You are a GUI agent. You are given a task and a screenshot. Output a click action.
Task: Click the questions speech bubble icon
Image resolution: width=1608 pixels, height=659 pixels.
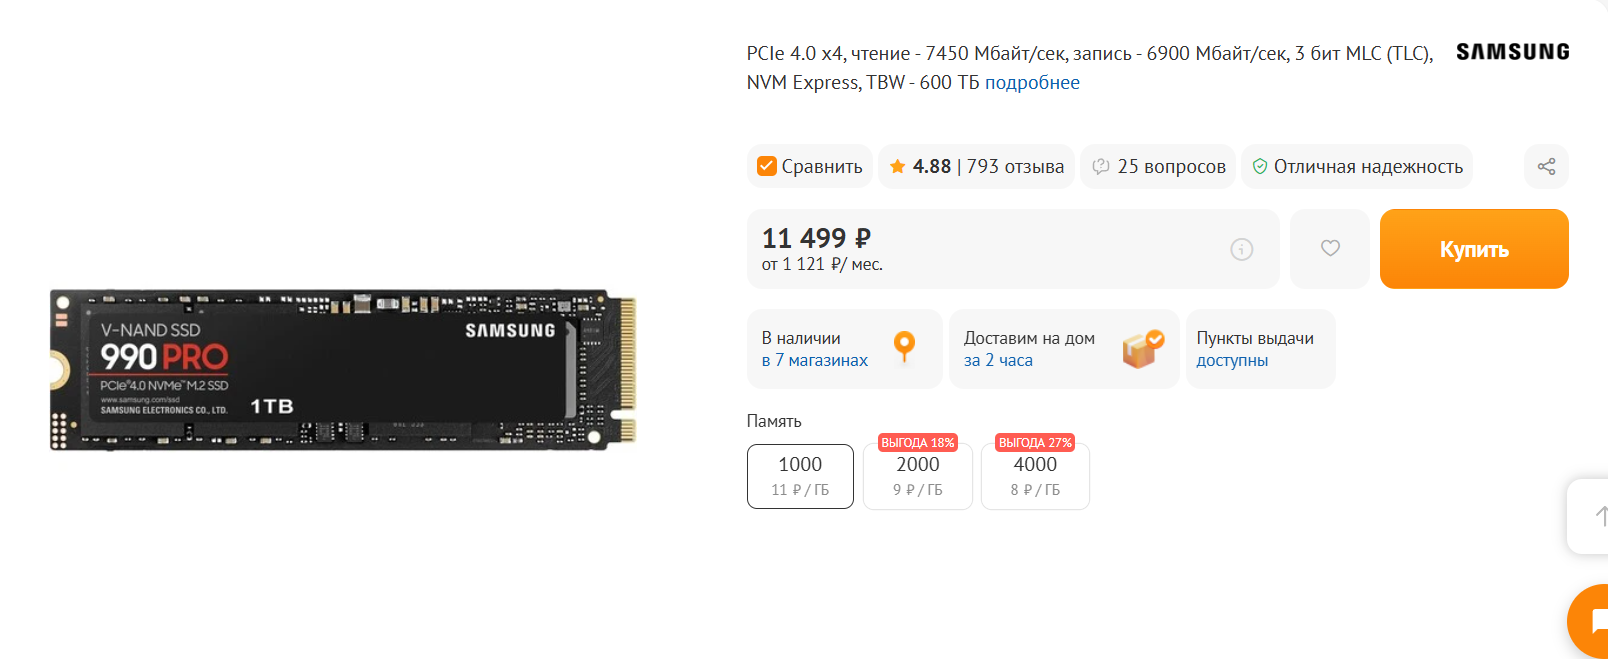1101,166
